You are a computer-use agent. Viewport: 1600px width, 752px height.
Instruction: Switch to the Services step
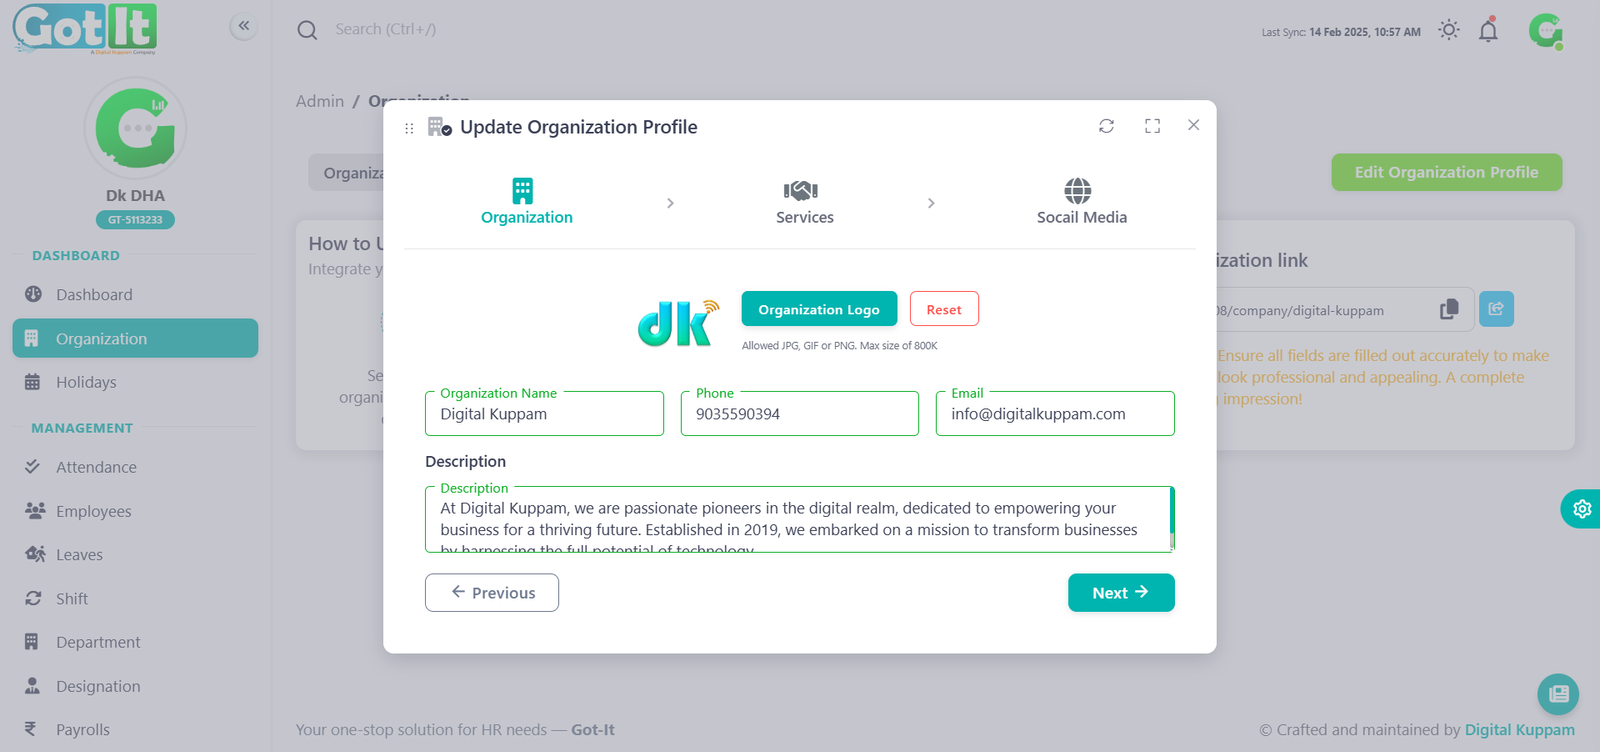coord(803,202)
